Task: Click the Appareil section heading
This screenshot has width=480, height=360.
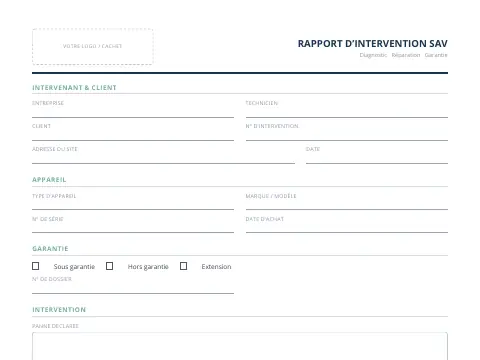Action: click(x=49, y=180)
